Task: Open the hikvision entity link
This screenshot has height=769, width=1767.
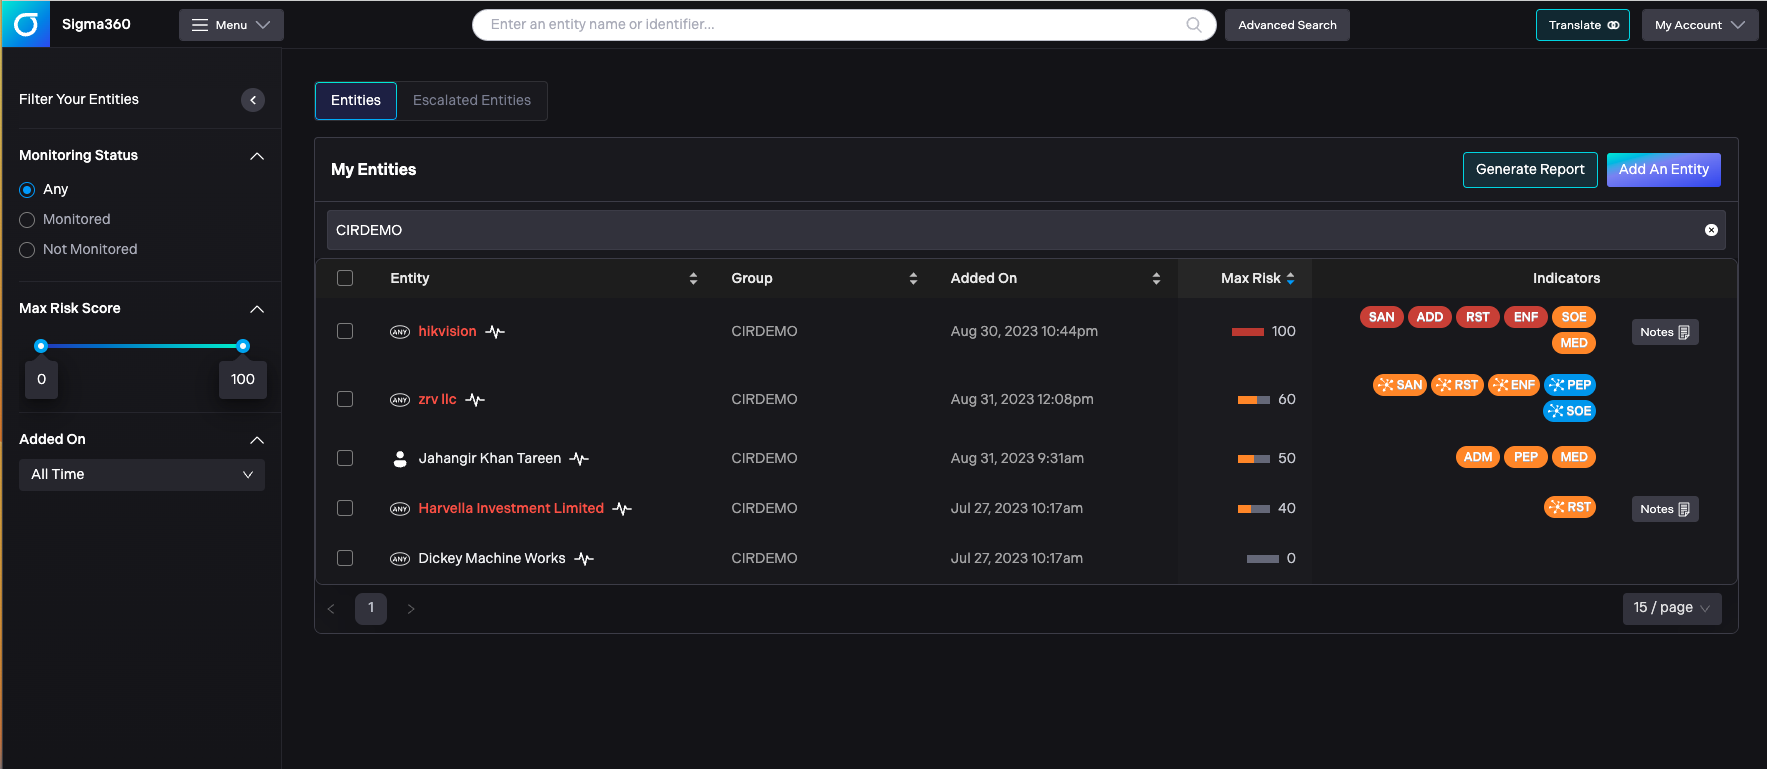Action: [x=447, y=331]
